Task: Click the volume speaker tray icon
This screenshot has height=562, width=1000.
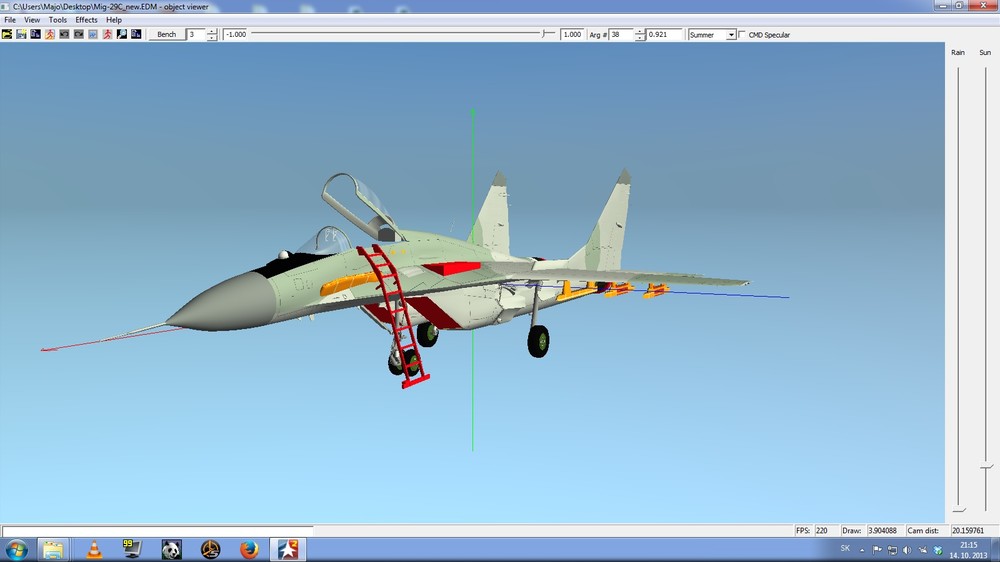Action: click(907, 549)
